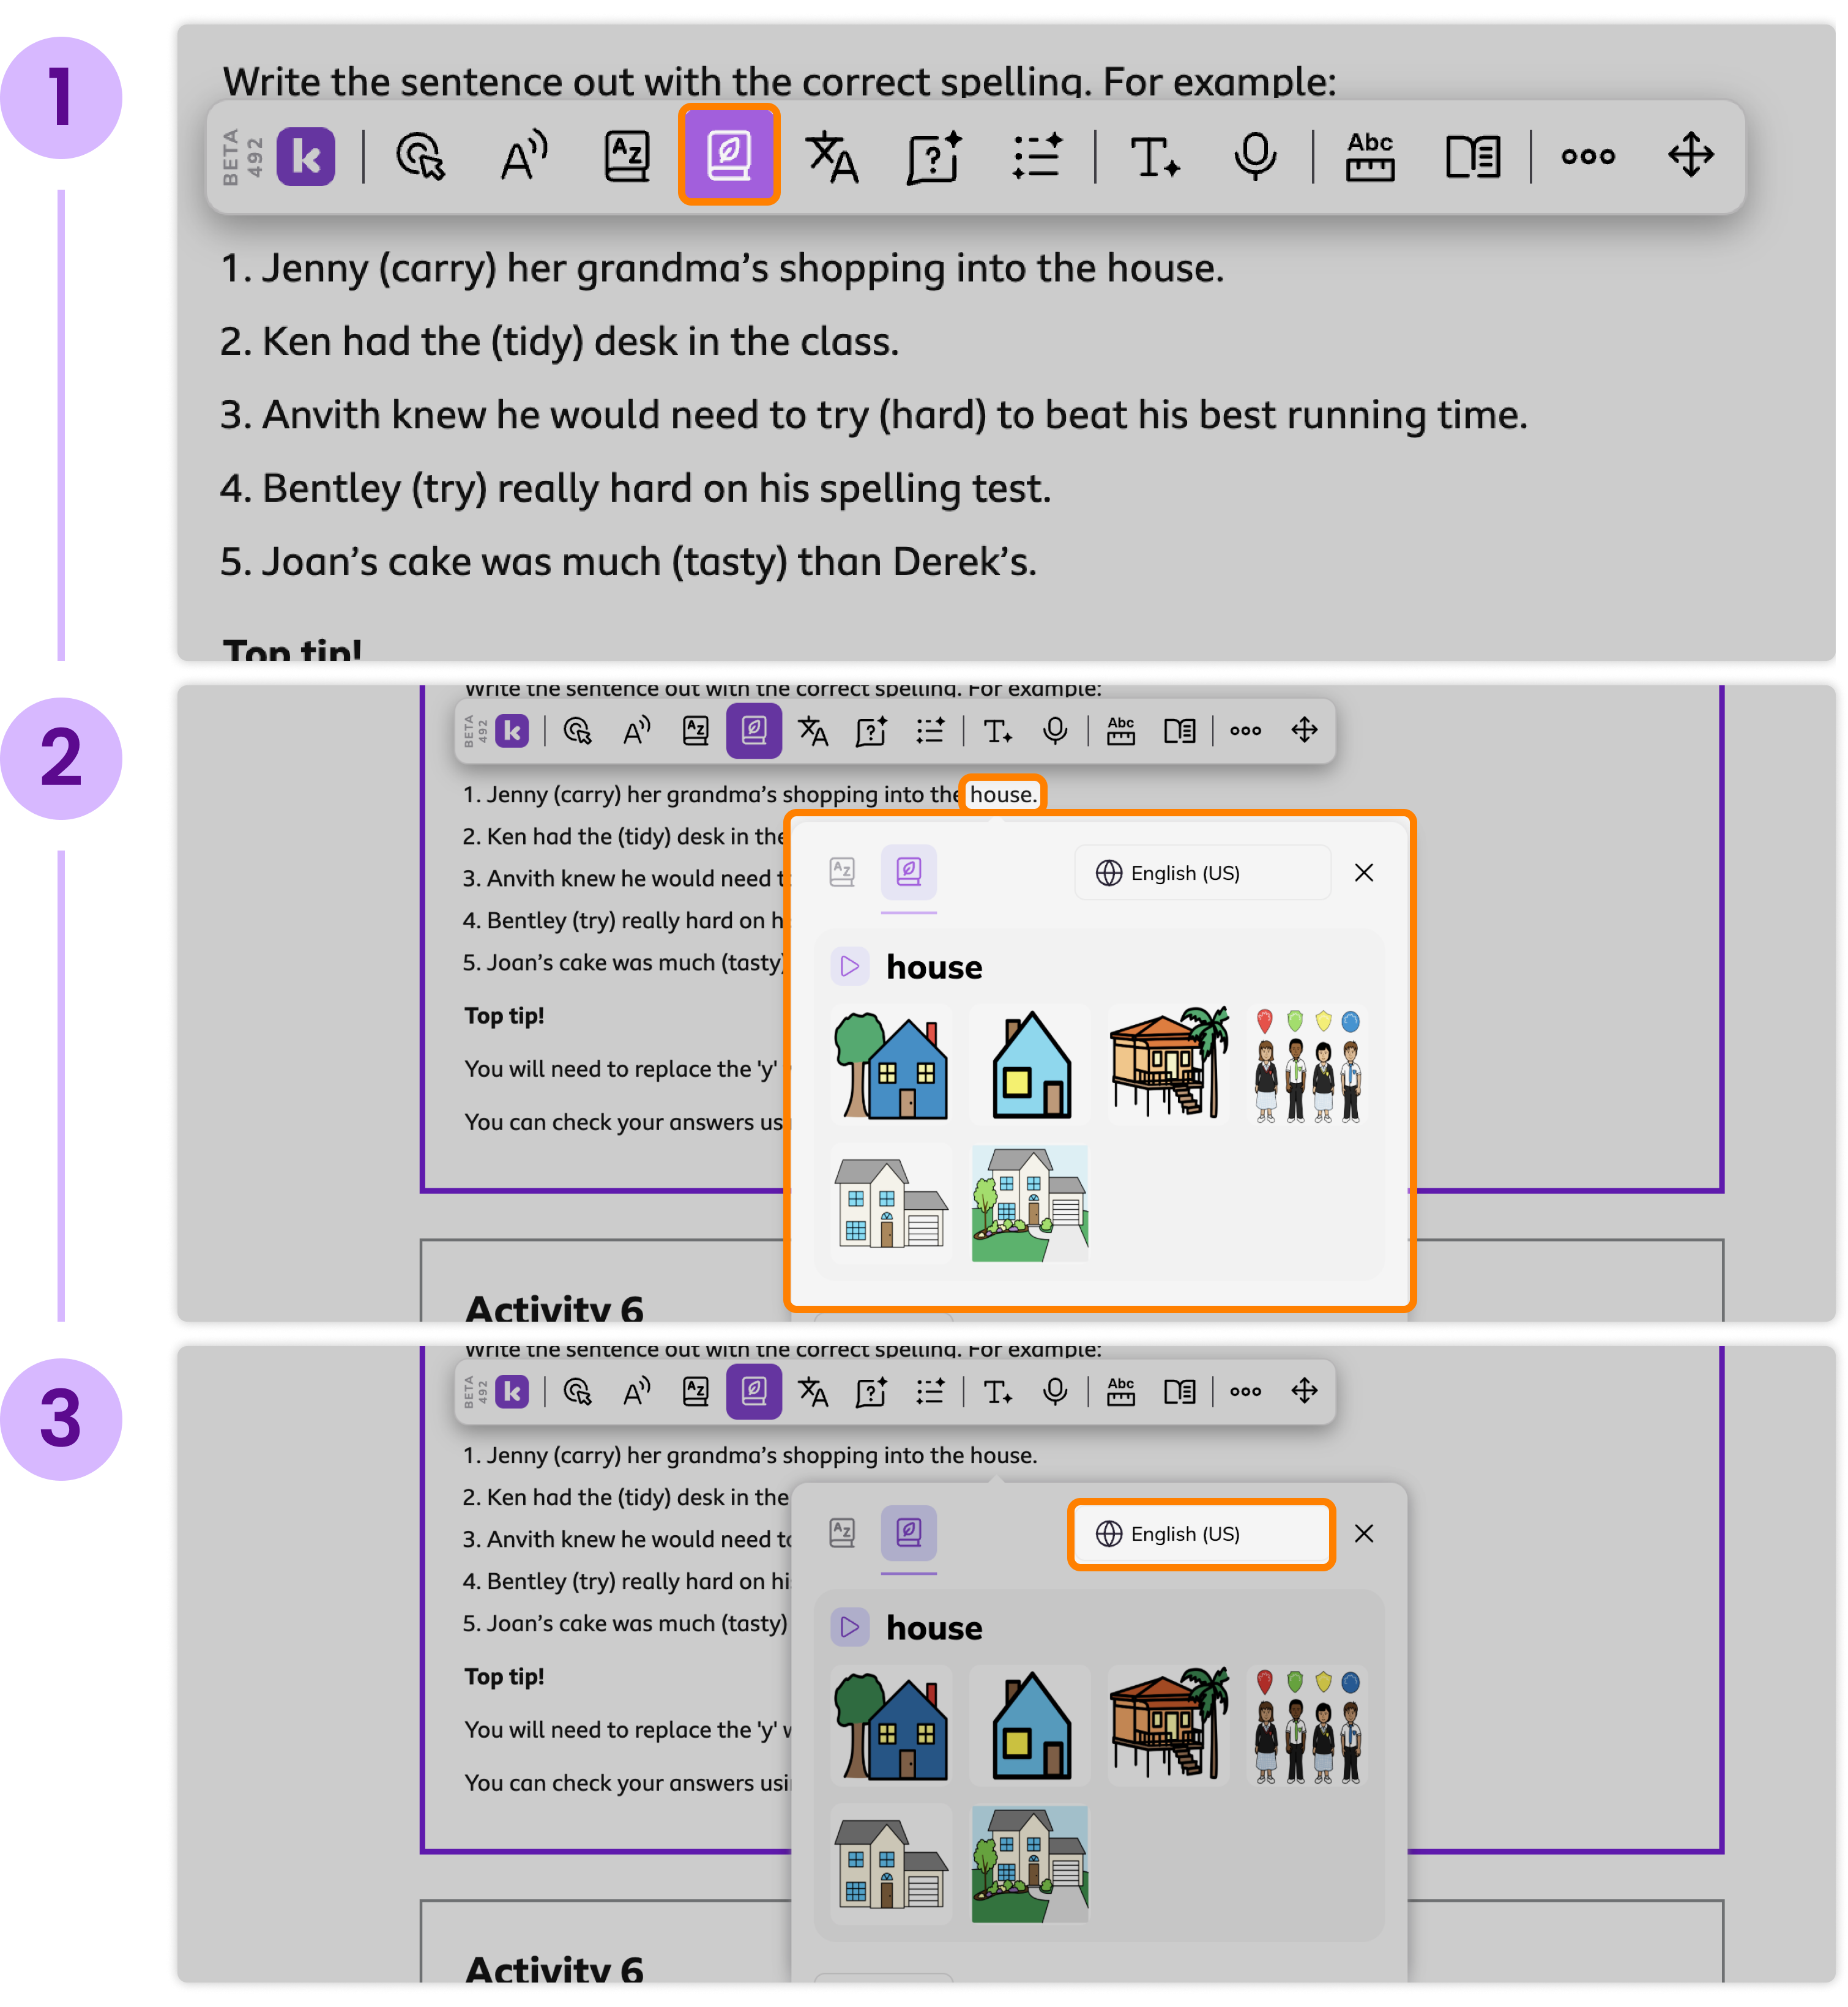Toggle the highlighted Picture Dictionary button in step 2 toolbar
Image resolution: width=1848 pixels, height=2007 pixels.
pos(753,731)
